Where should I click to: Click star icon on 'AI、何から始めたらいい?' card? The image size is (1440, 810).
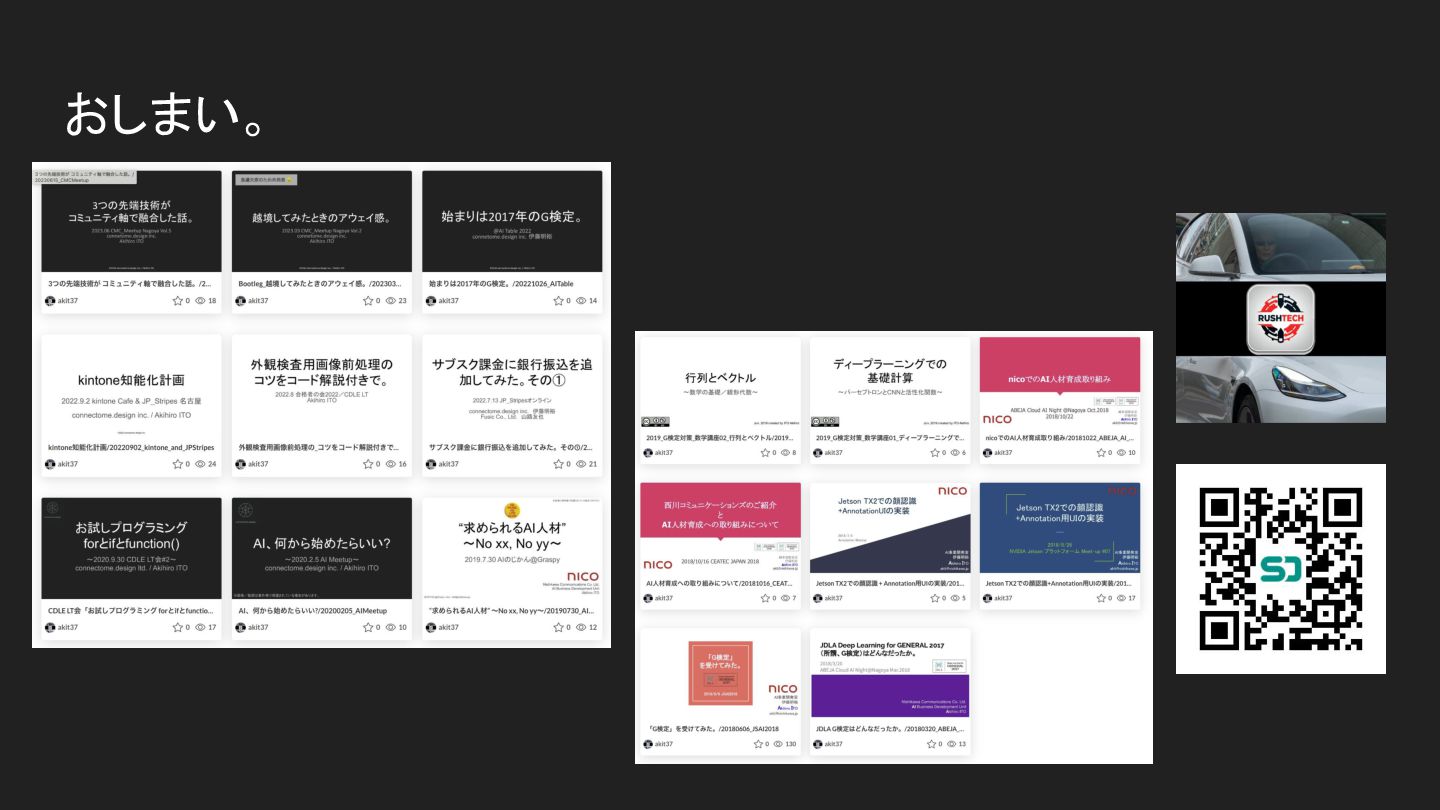(x=369, y=627)
